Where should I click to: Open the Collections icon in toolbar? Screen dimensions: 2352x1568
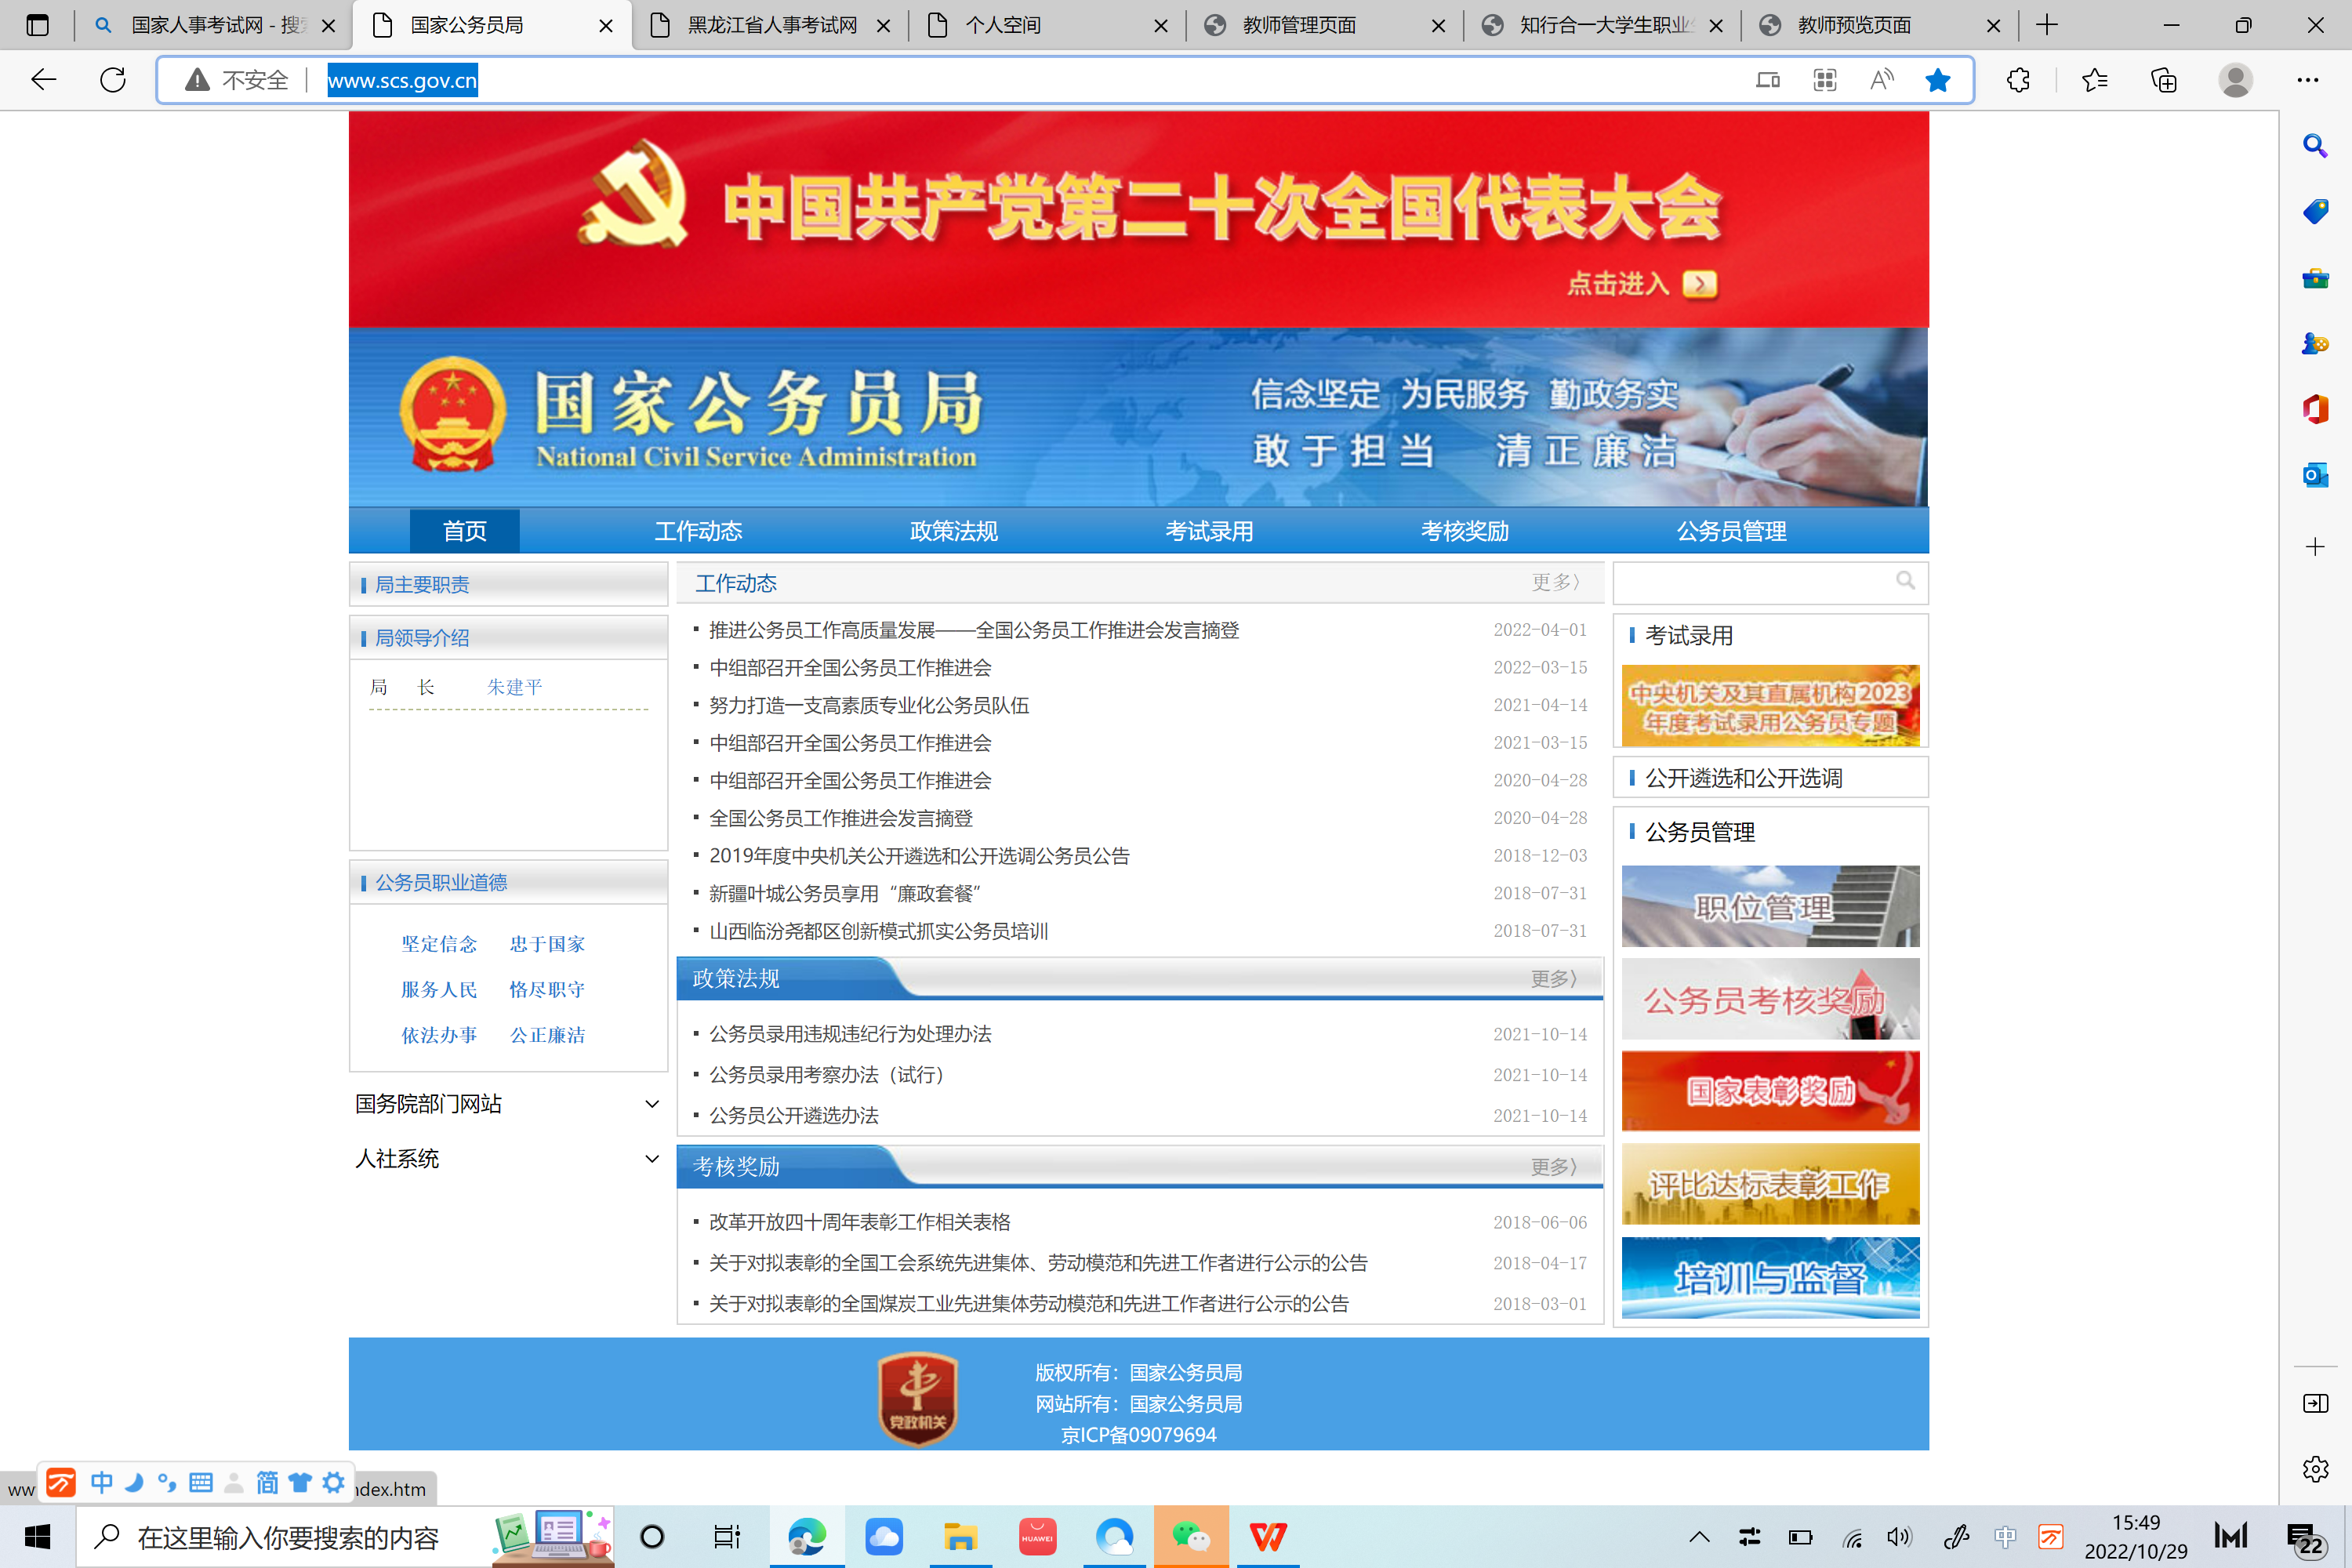pyautogui.click(x=2163, y=80)
